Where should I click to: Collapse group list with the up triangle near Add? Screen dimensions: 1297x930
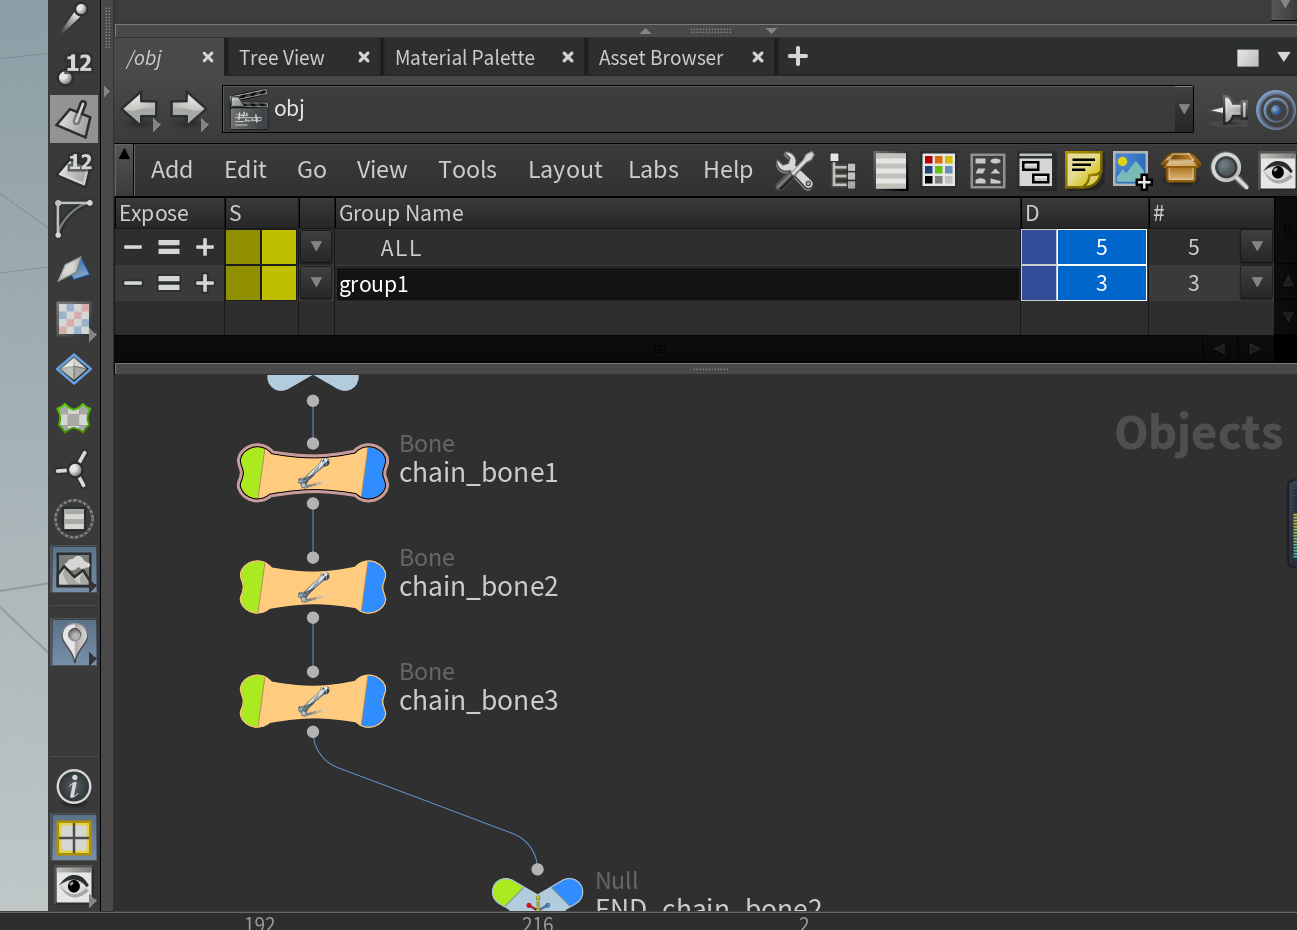125,154
